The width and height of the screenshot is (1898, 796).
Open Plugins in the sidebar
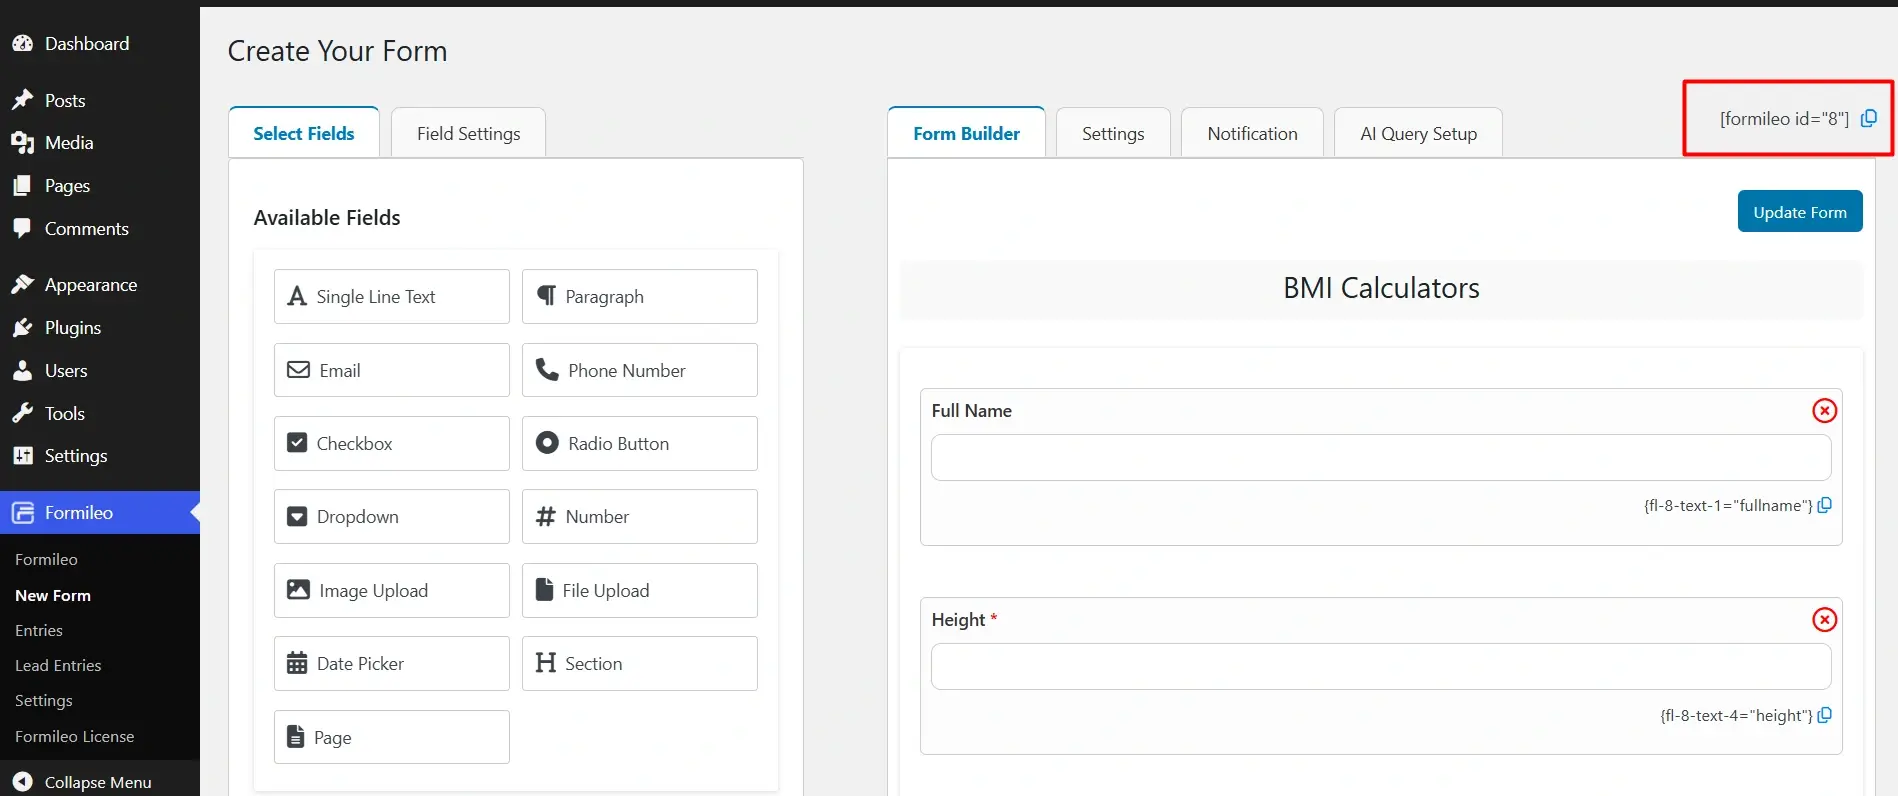click(72, 328)
